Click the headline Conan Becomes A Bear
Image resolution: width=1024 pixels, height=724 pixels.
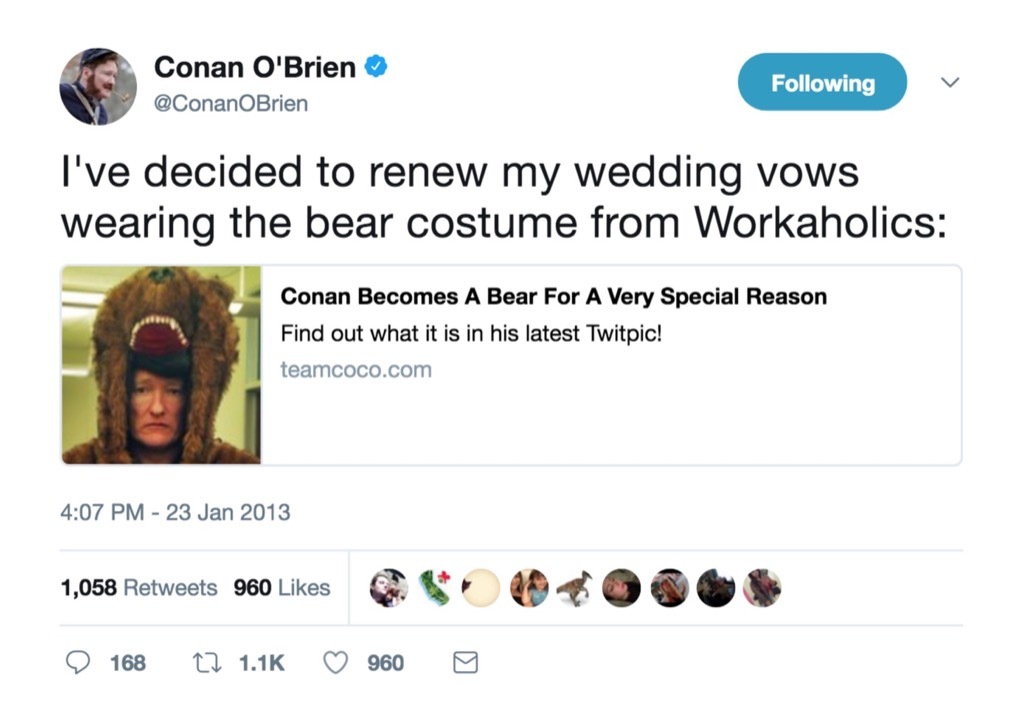(555, 296)
